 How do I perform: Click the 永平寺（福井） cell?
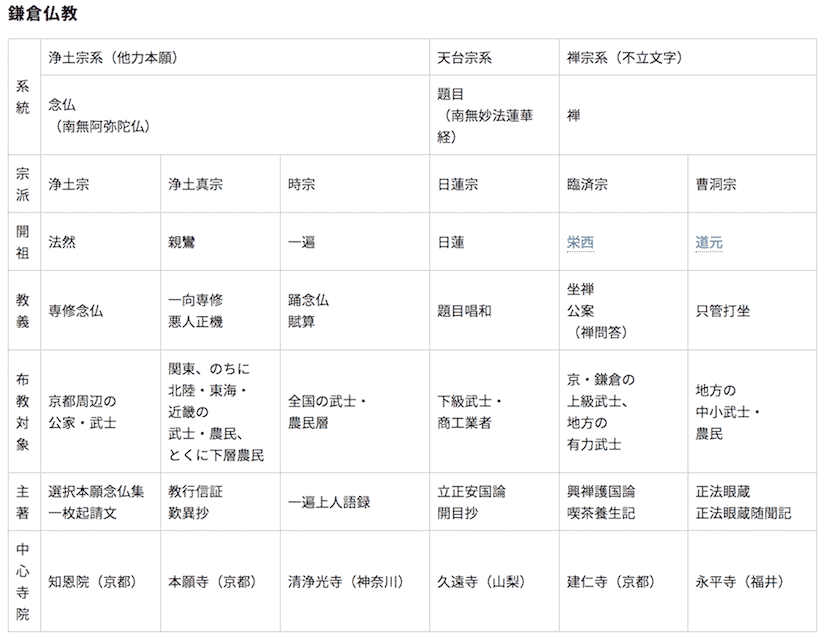click(x=752, y=581)
